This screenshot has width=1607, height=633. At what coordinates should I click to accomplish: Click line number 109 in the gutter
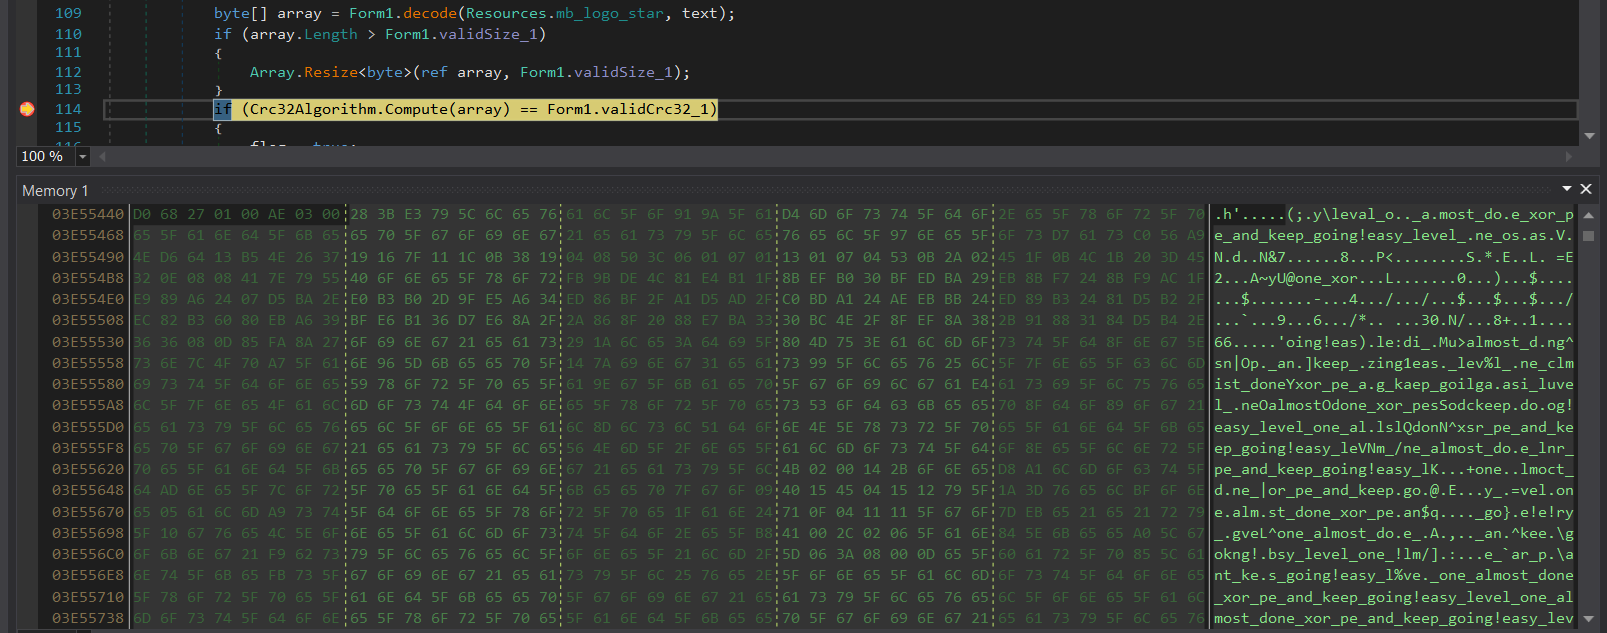(x=68, y=13)
